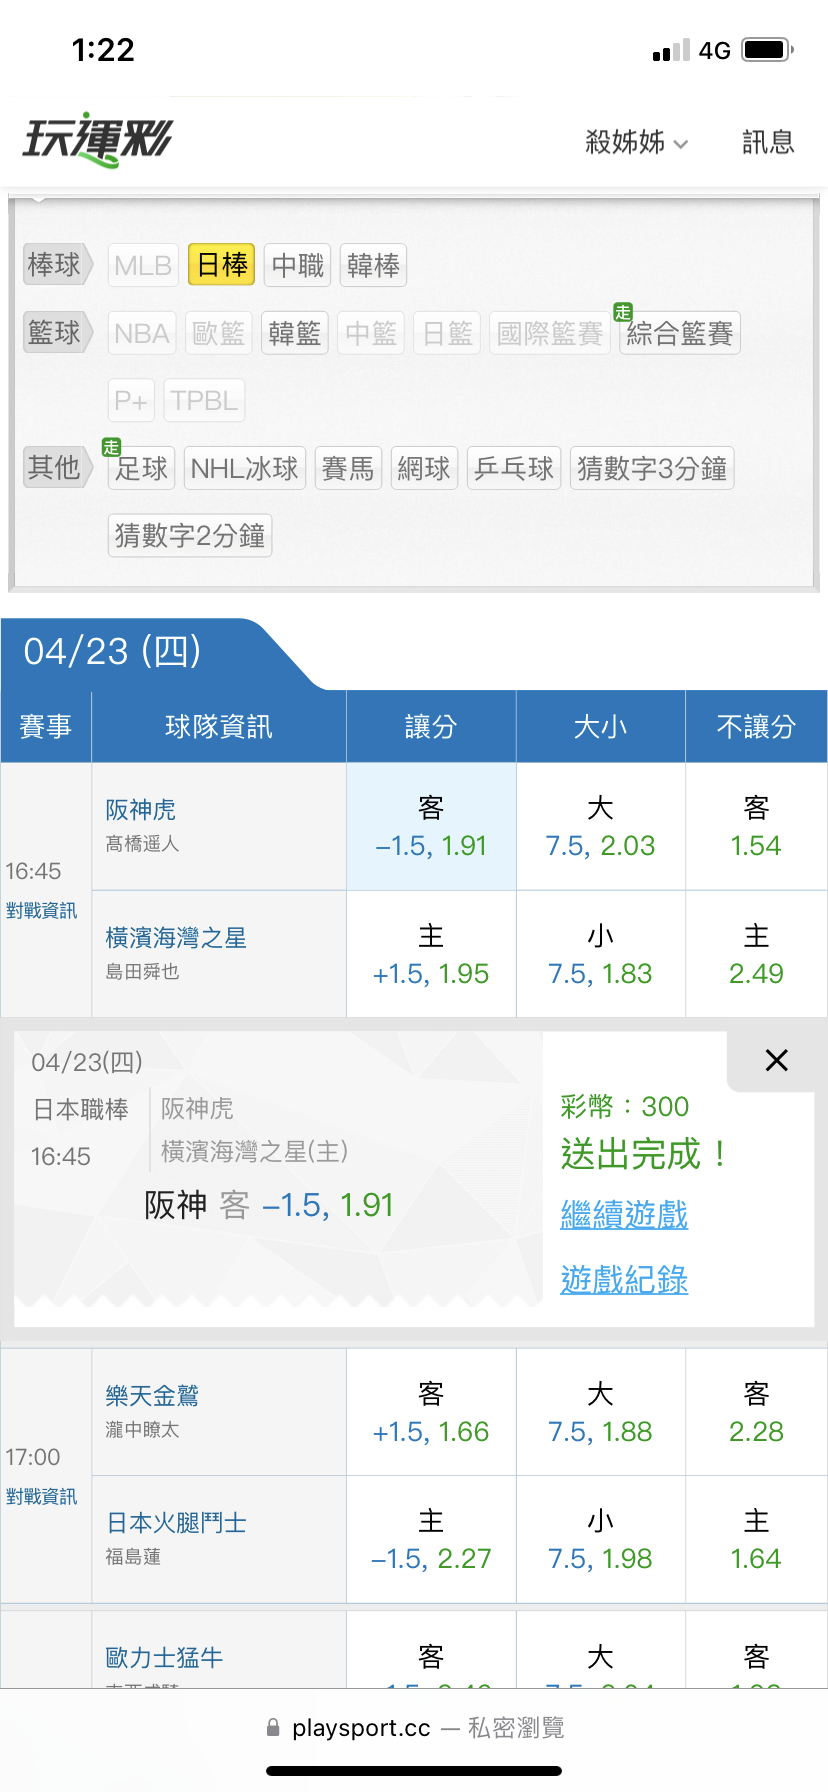This screenshot has height=1792, width=828.
Task: Open 對戰資訊 for the 16:45 game
Action: [x=41, y=911]
